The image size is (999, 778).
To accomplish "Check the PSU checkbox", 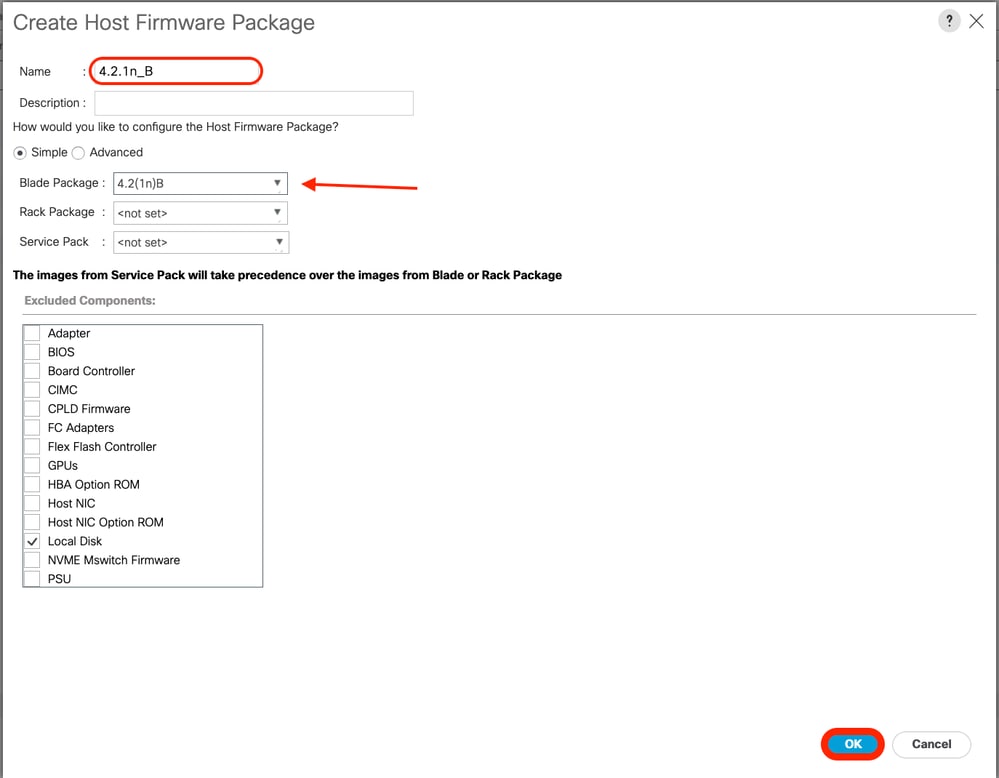I will click(32, 579).
